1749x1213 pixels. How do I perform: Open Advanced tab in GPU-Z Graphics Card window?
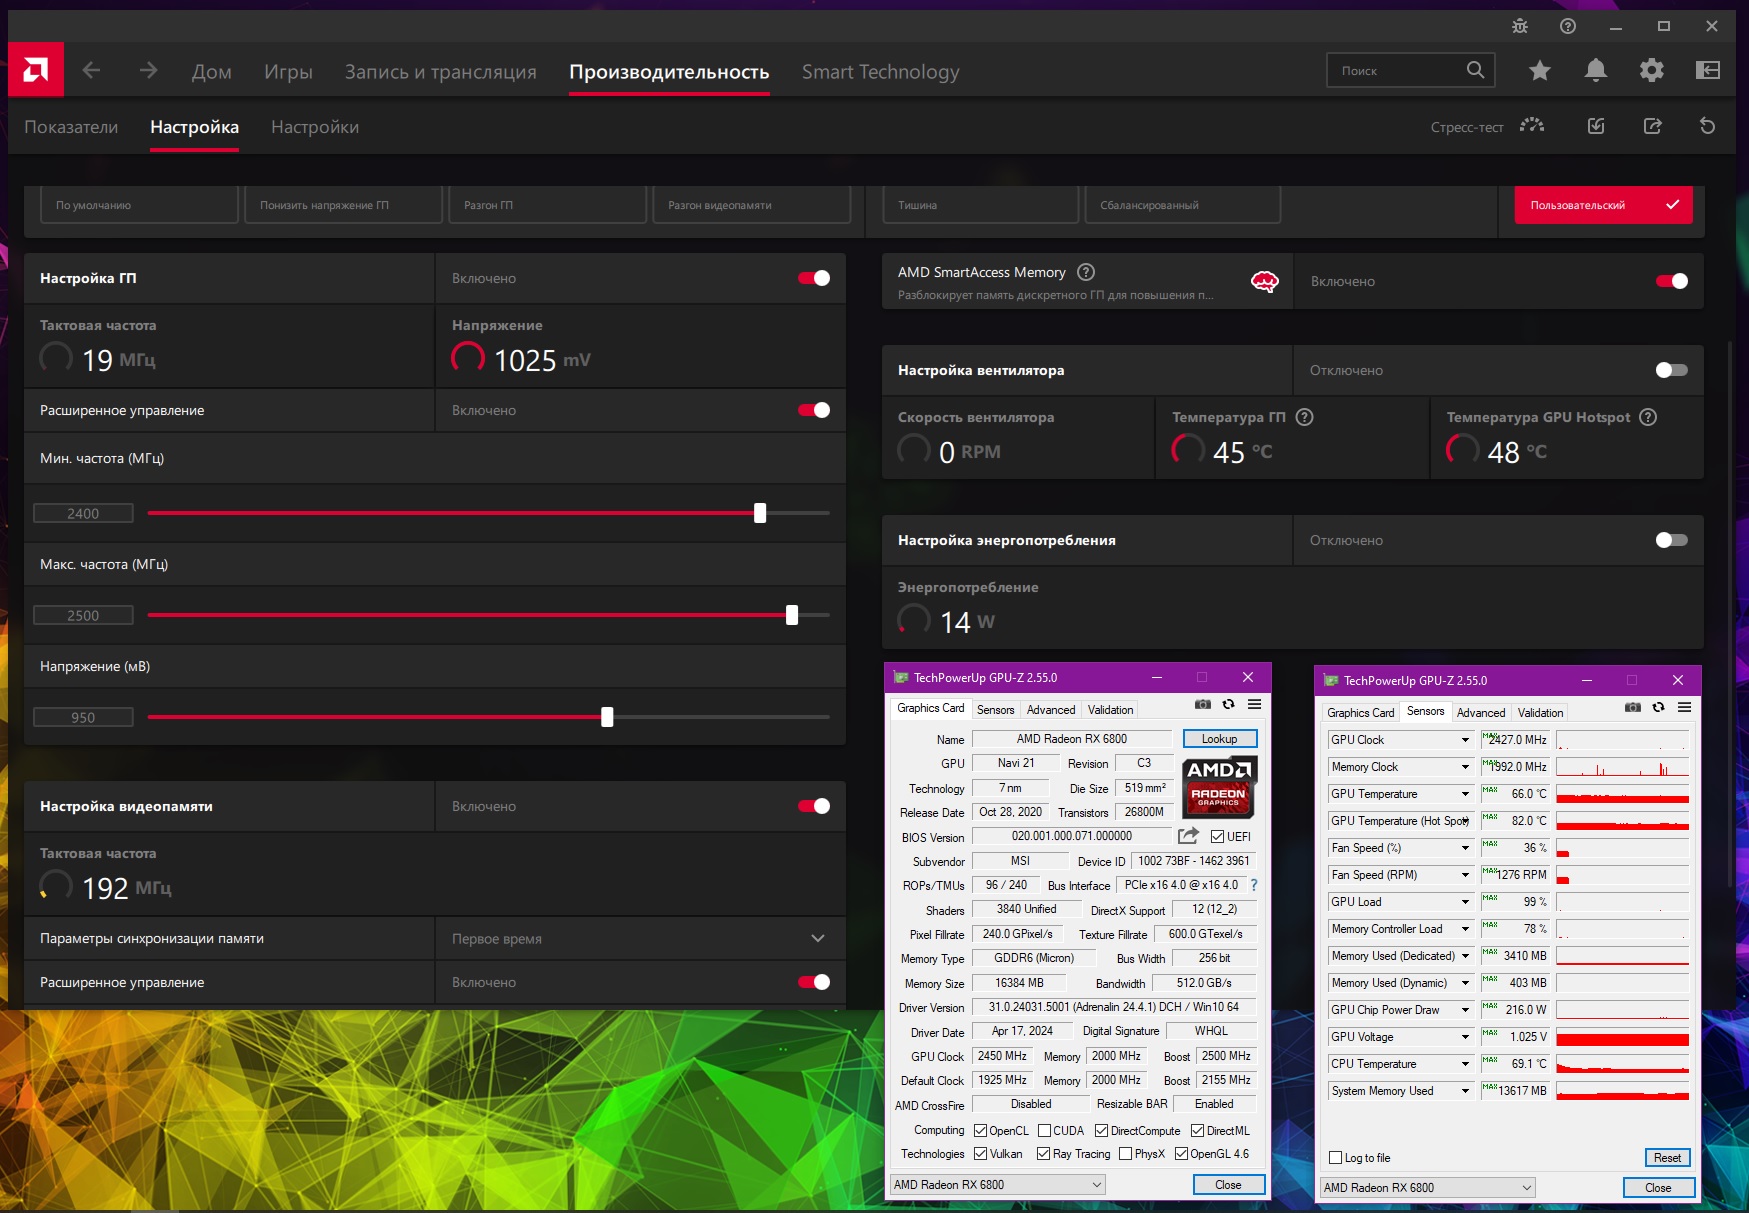[x=1051, y=710]
